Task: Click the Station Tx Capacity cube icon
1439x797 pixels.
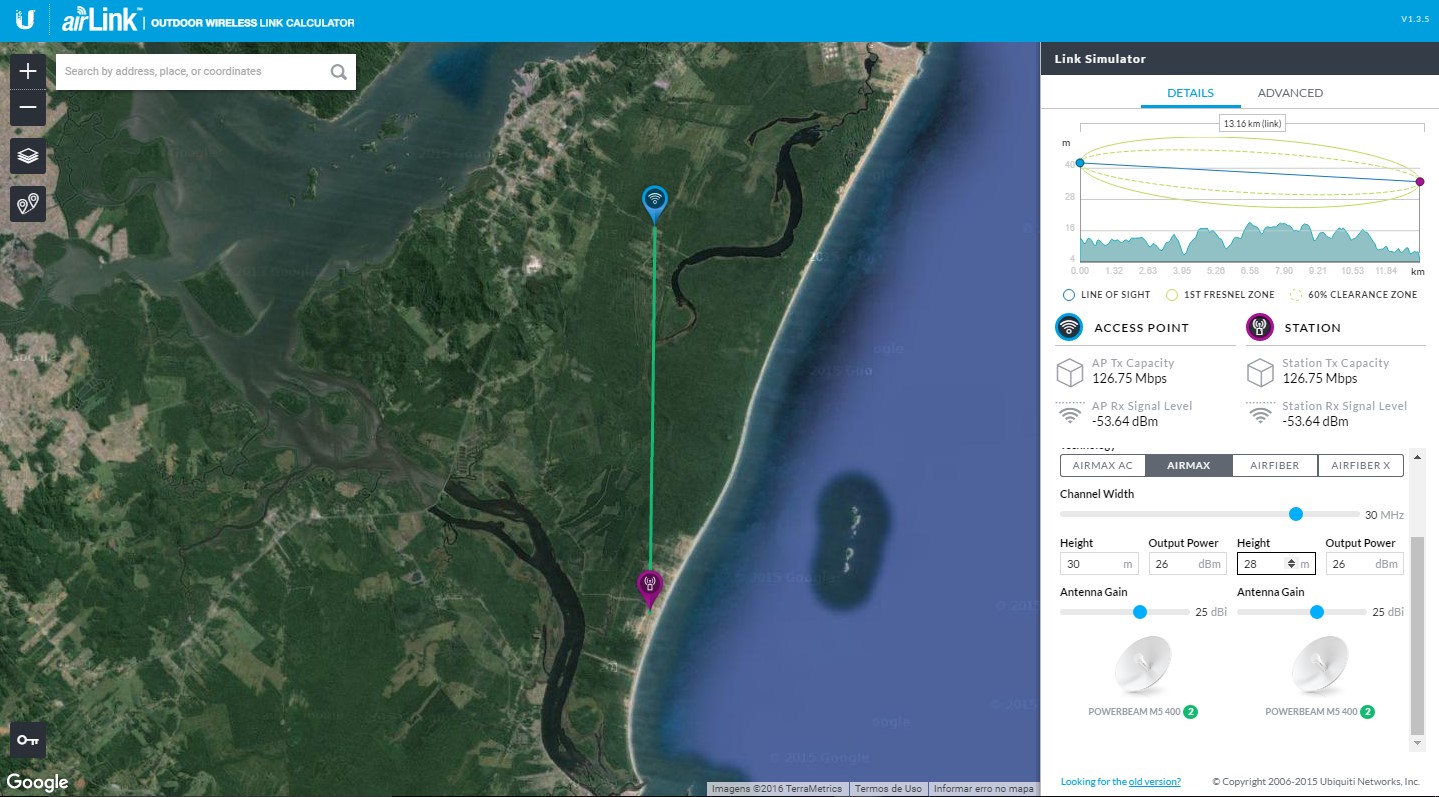Action: click(x=1260, y=372)
